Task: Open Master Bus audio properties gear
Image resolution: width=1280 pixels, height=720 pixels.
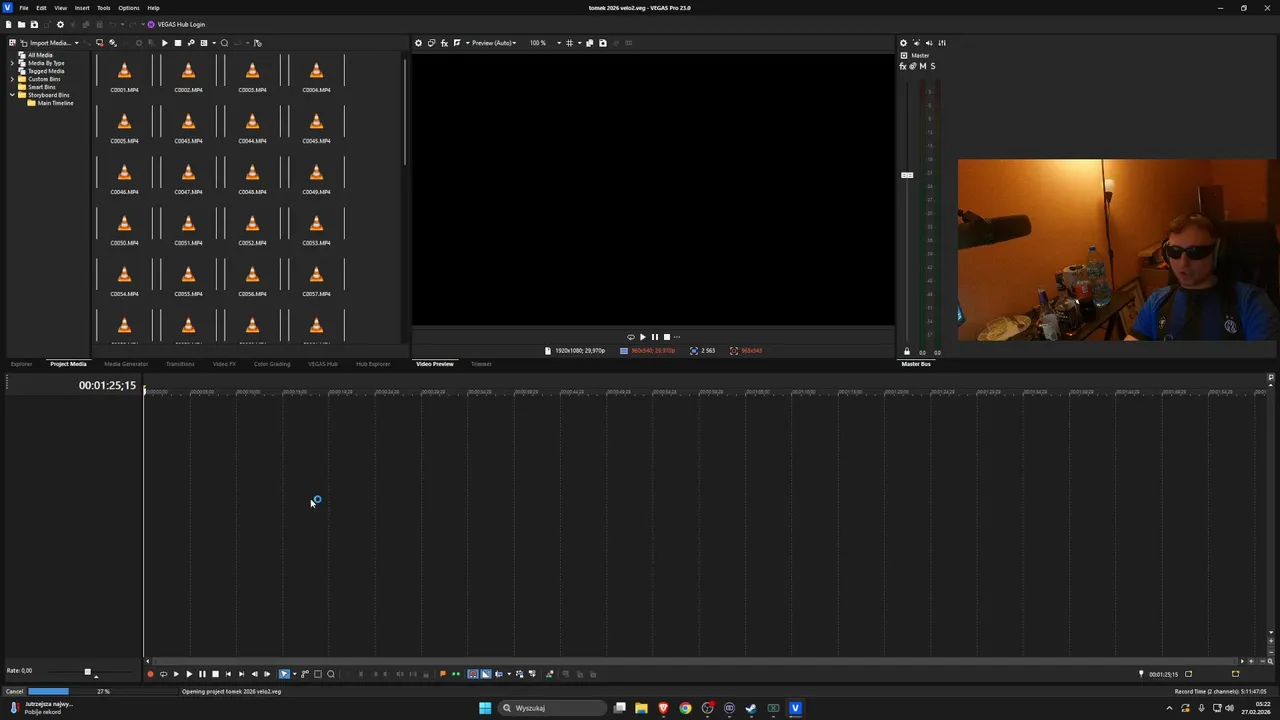Action: 903,43
